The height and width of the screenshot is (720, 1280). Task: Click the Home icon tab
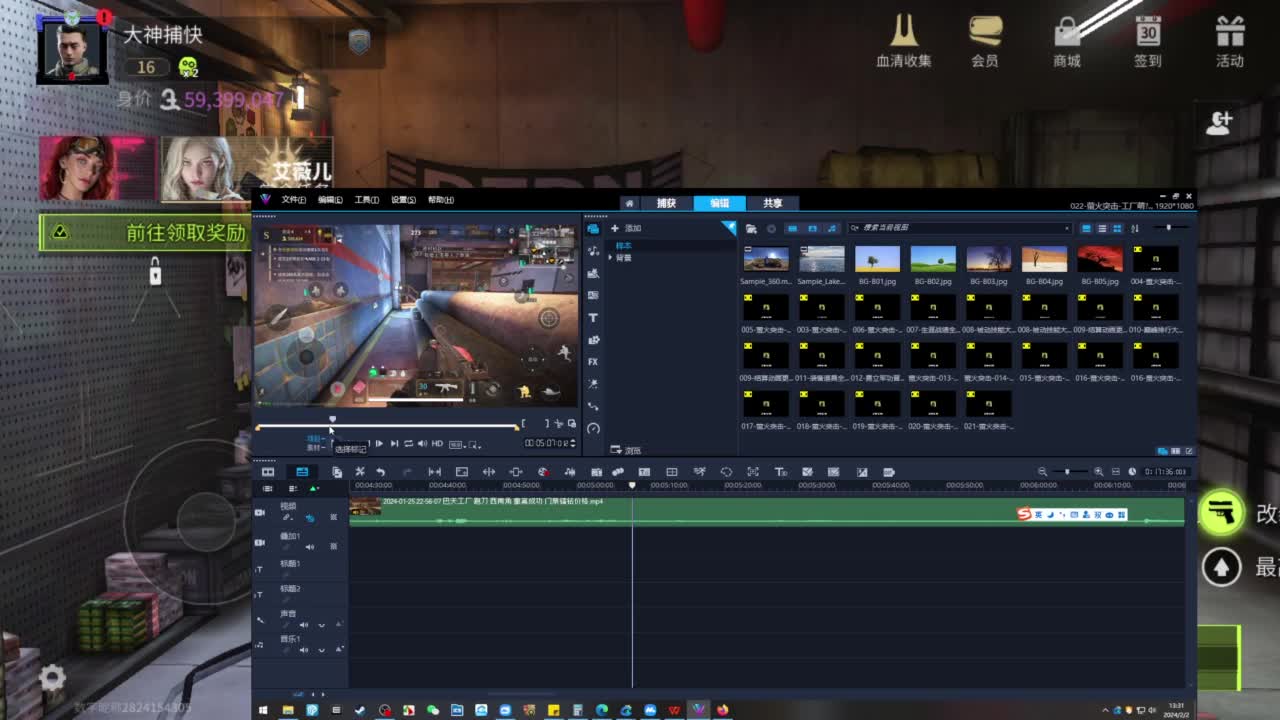point(629,203)
